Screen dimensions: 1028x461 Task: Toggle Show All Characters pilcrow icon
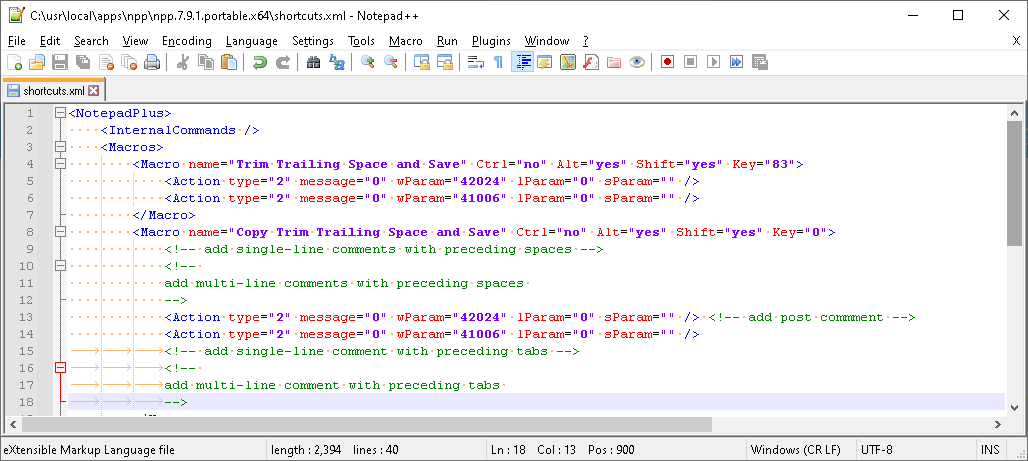tap(498, 62)
